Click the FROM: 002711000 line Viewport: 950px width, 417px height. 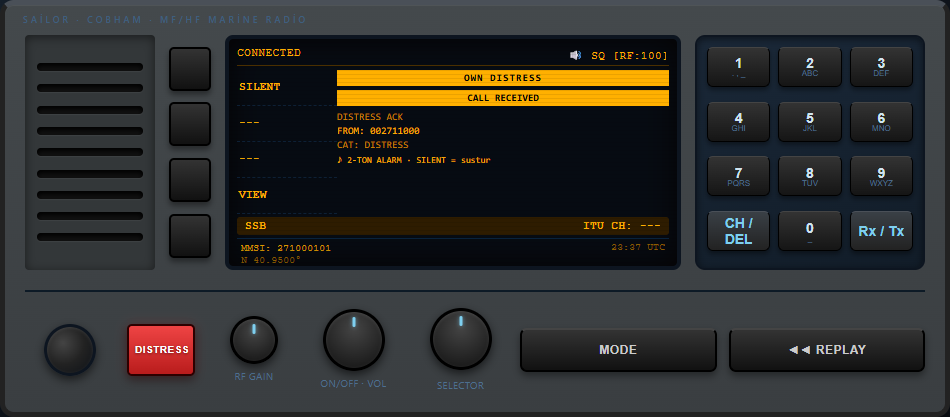coord(378,131)
